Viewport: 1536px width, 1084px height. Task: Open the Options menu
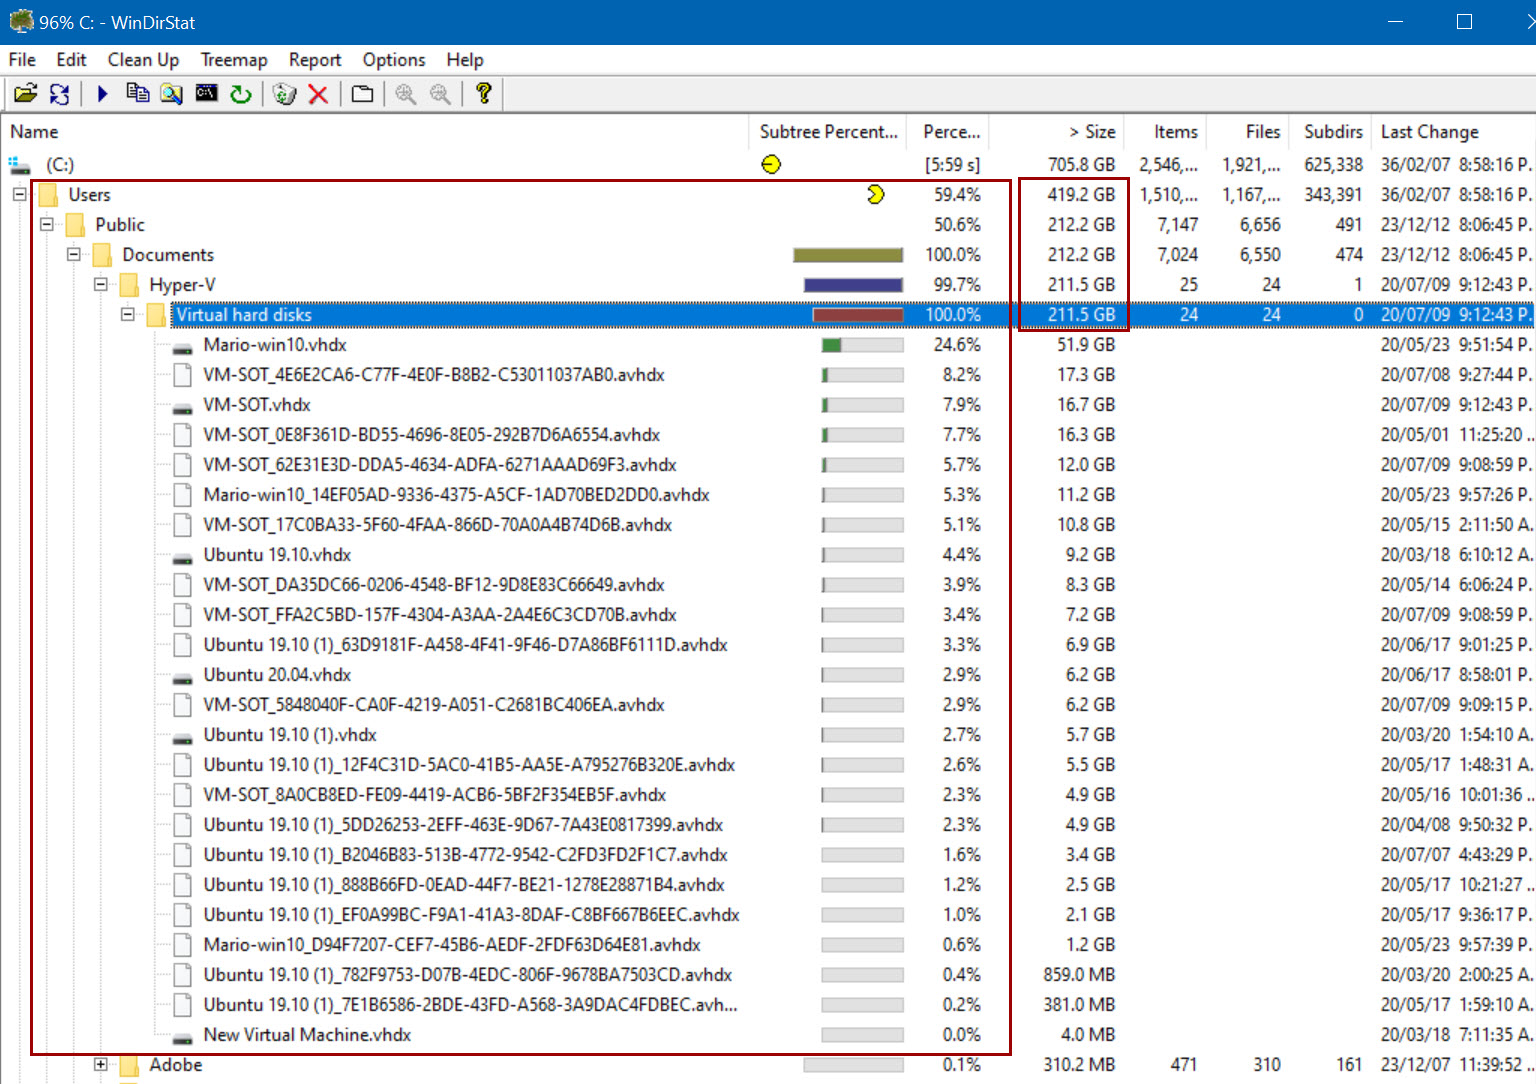point(393,60)
